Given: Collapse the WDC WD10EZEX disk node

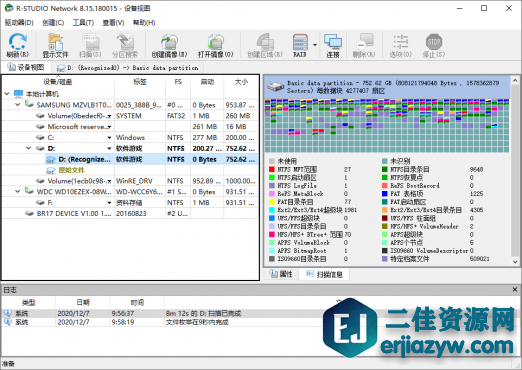Looking at the screenshot, I should pyautogui.click(x=18, y=191).
